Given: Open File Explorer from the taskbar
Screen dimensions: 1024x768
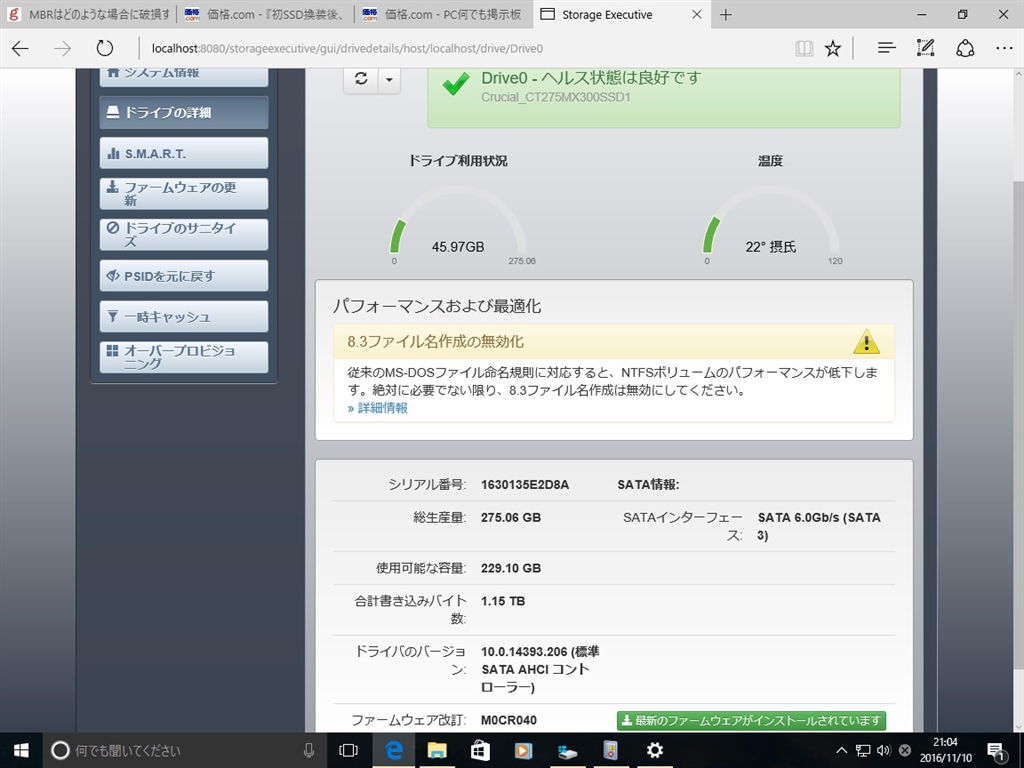Looking at the screenshot, I should [437, 750].
